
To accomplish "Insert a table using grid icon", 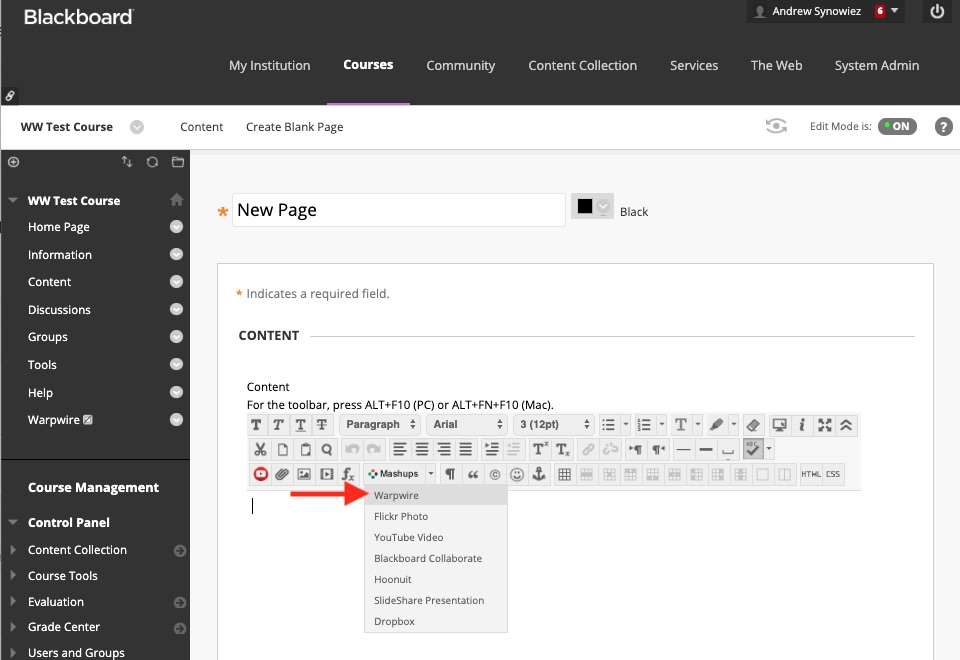I will (x=564, y=474).
